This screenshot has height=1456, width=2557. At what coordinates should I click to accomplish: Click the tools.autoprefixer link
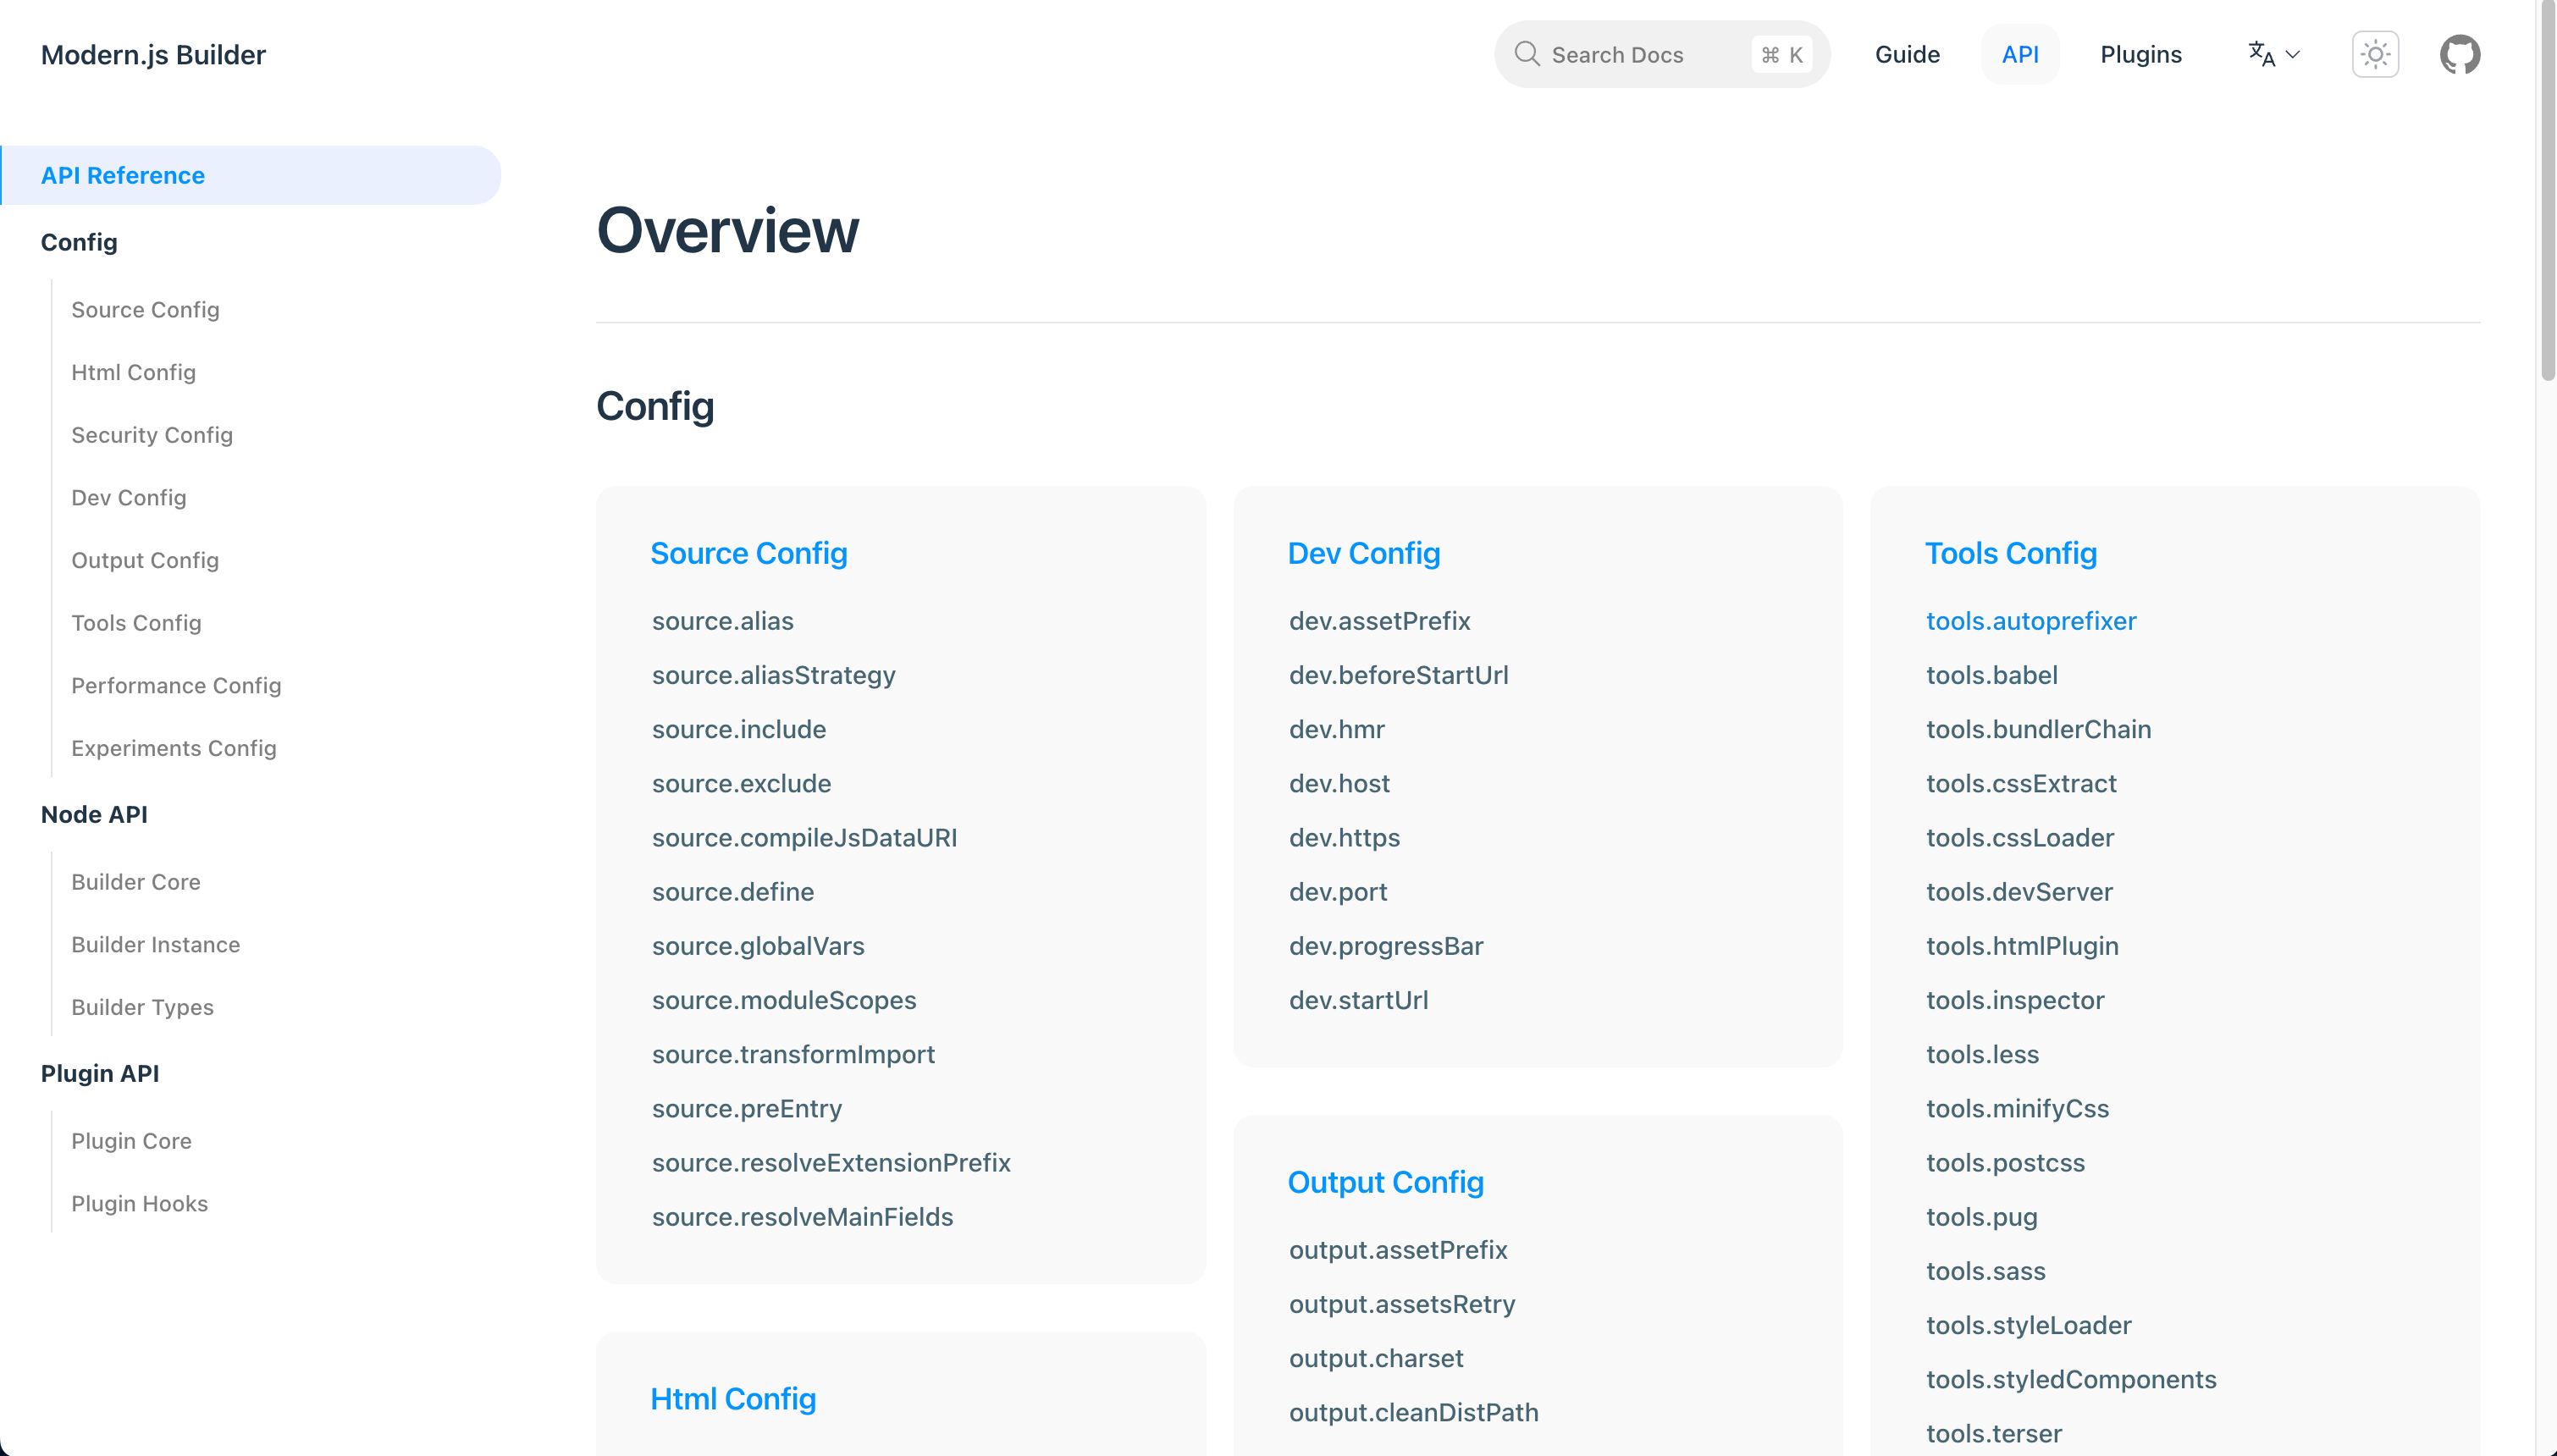[2030, 620]
